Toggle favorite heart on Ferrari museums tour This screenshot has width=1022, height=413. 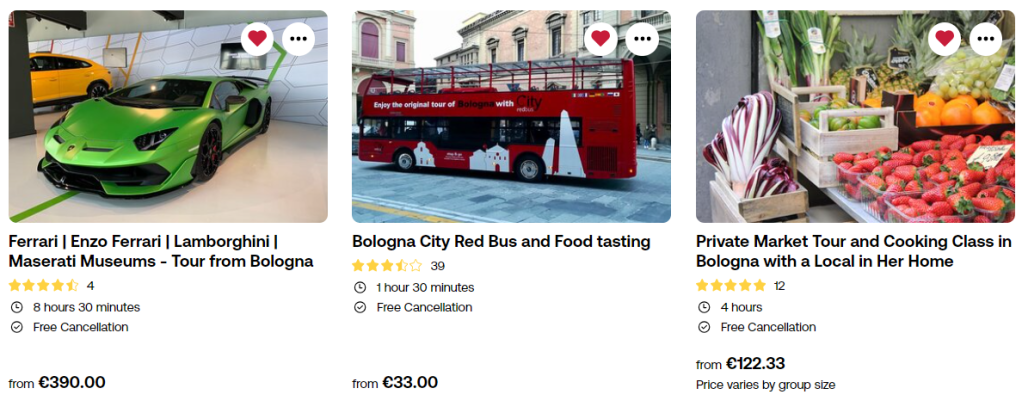[x=257, y=38]
